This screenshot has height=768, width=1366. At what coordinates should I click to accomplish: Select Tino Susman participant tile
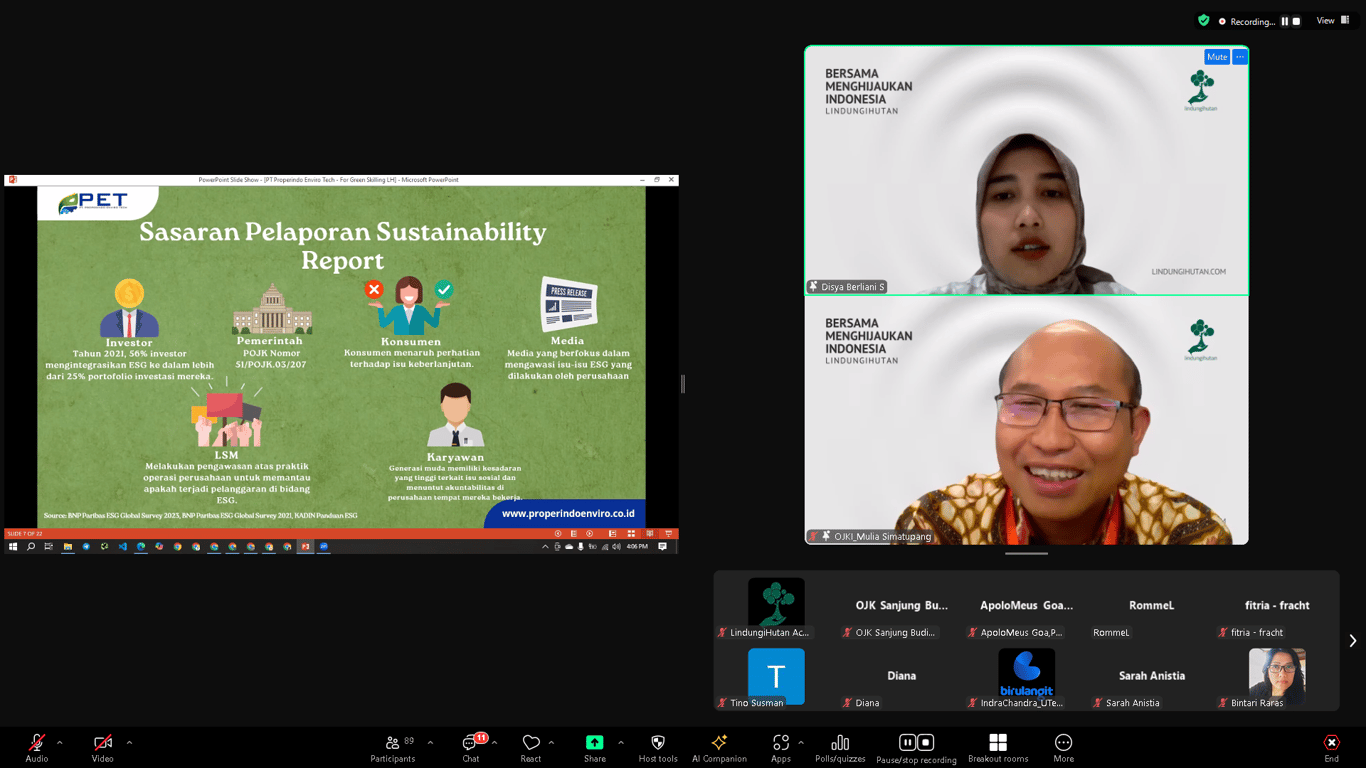[x=776, y=678]
